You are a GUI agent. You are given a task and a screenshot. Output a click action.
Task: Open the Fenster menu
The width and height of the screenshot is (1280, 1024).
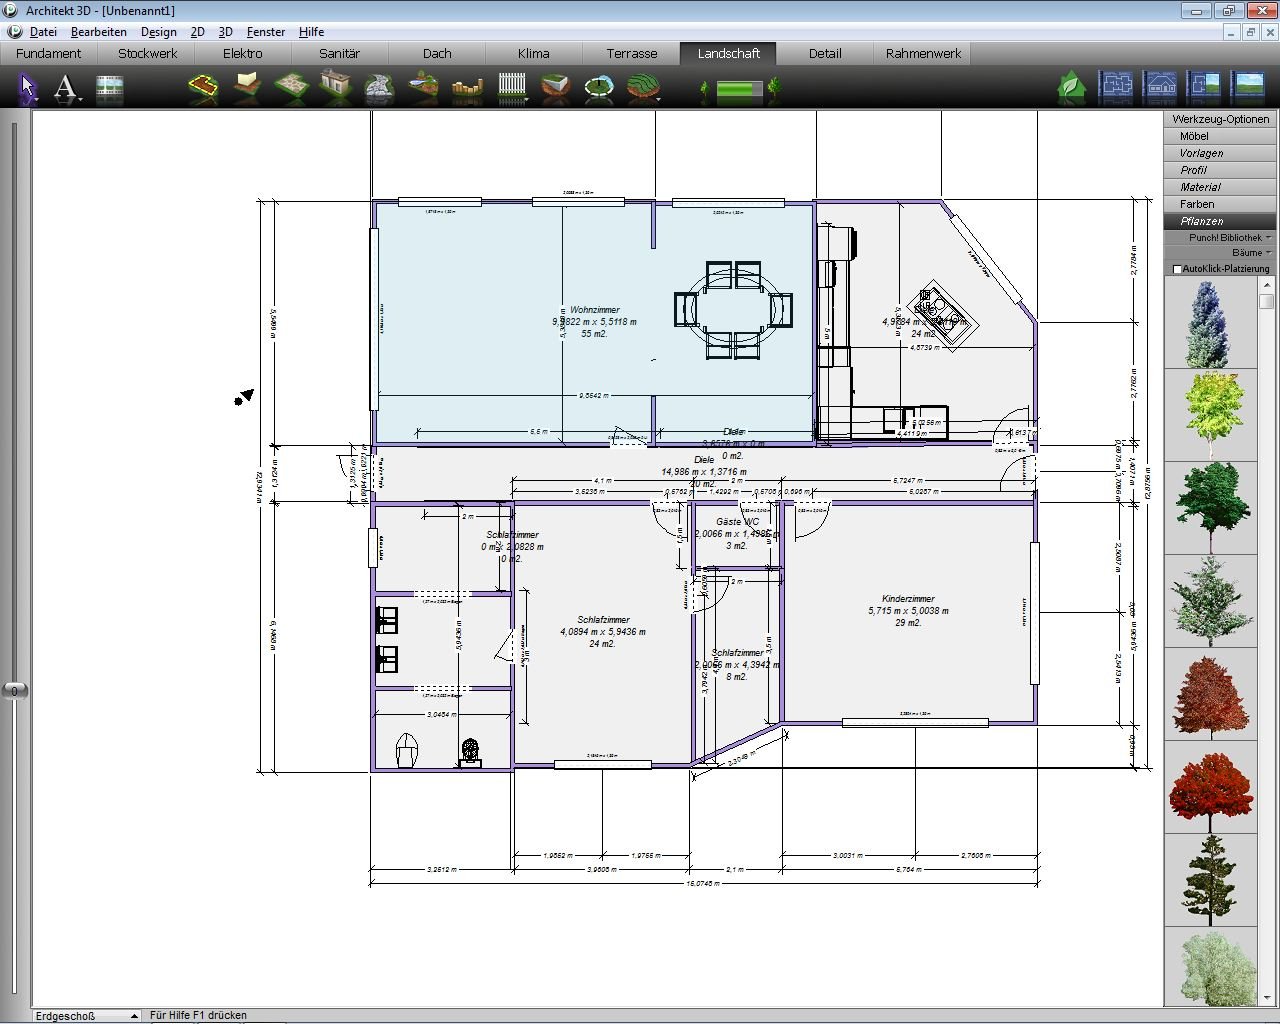coord(266,32)
